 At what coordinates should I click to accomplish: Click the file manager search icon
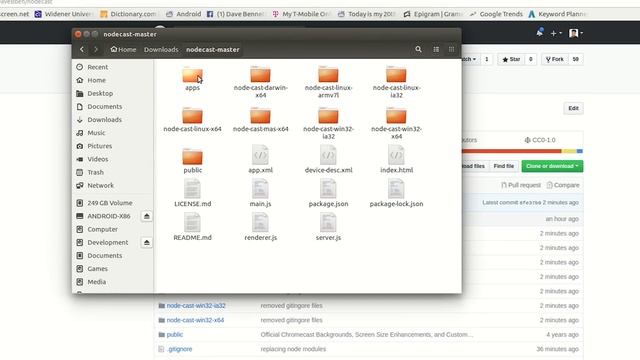(418, 49)
